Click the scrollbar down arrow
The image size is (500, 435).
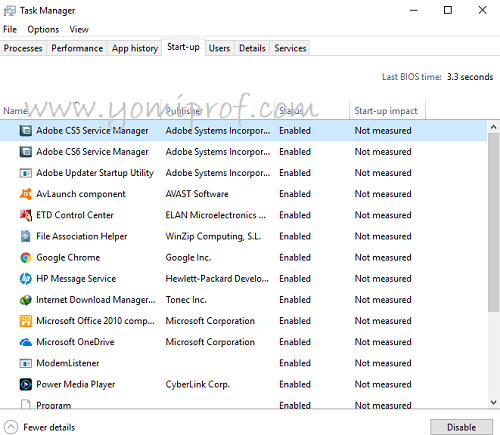494,402
